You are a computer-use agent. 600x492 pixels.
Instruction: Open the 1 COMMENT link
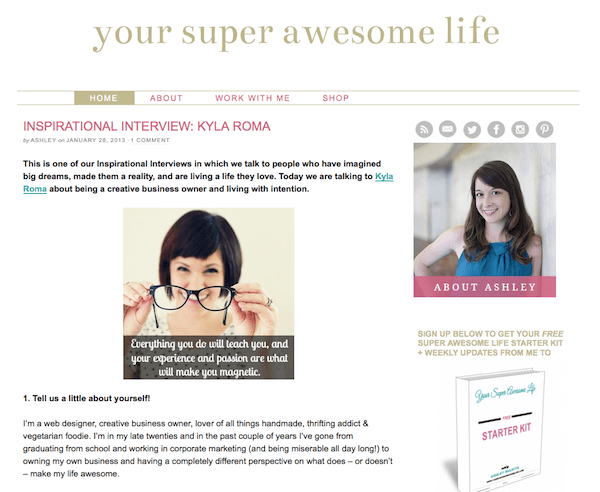150,140
